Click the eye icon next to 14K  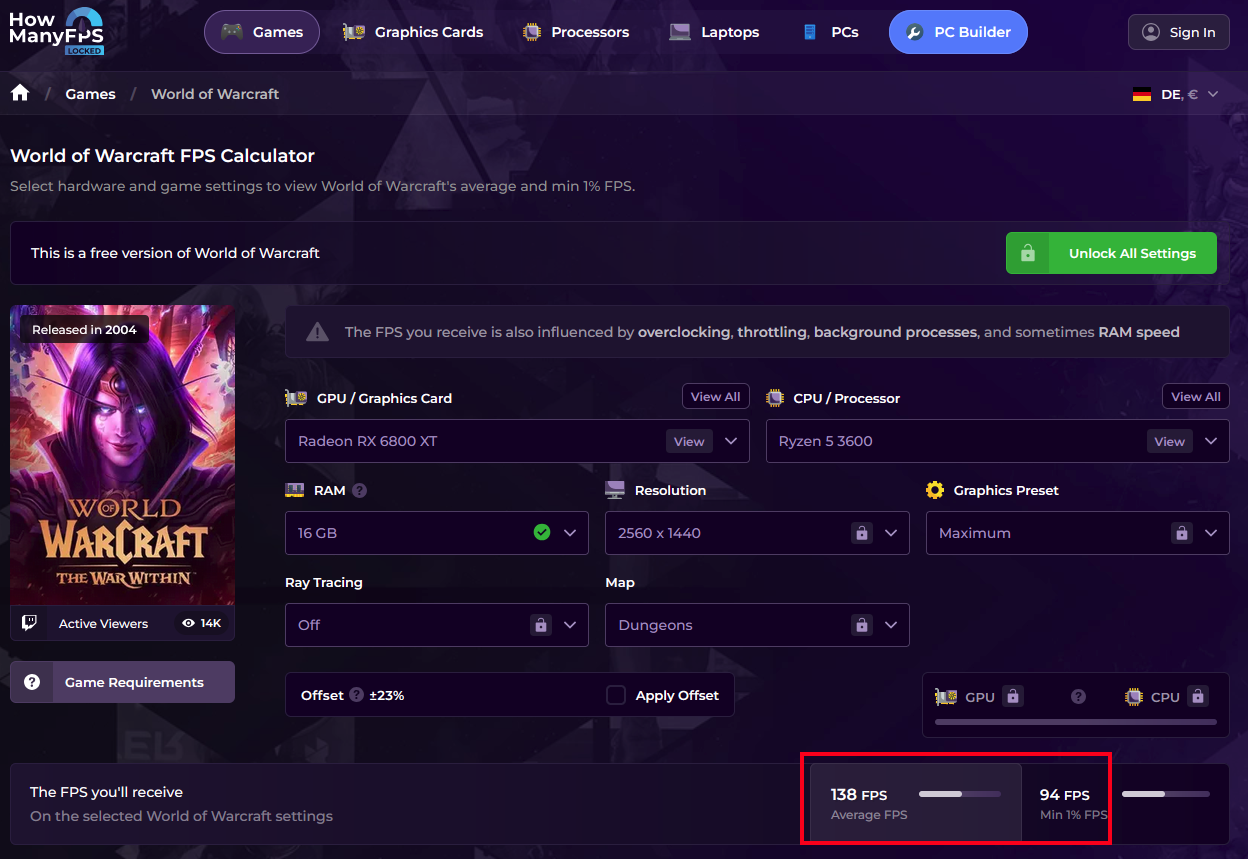click(188, 623)
